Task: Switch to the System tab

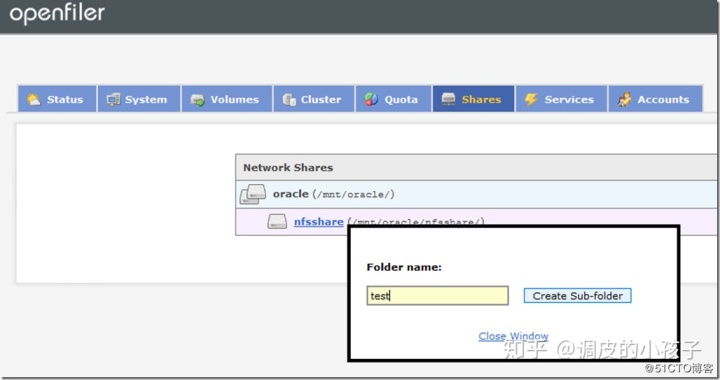Action: 139,99
